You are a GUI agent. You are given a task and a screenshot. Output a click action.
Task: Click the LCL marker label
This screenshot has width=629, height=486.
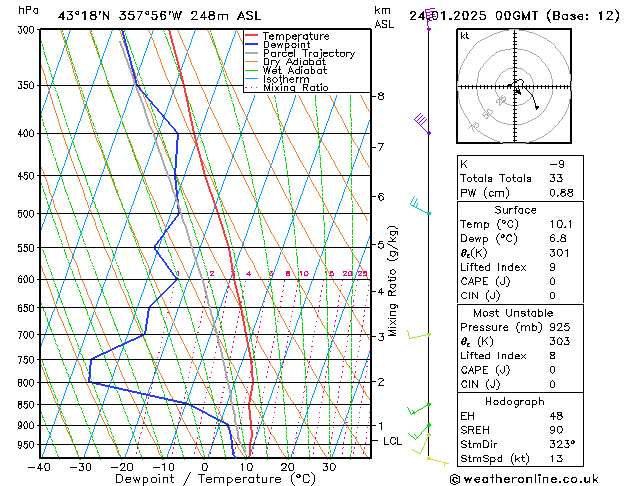[392, 441]
